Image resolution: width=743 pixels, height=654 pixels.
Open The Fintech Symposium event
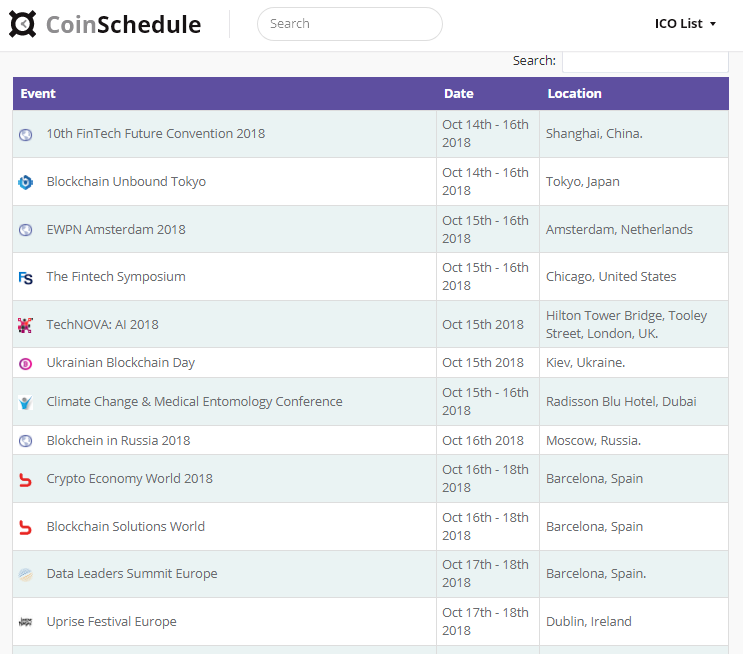pyautogui.click(x=116, y=276)
